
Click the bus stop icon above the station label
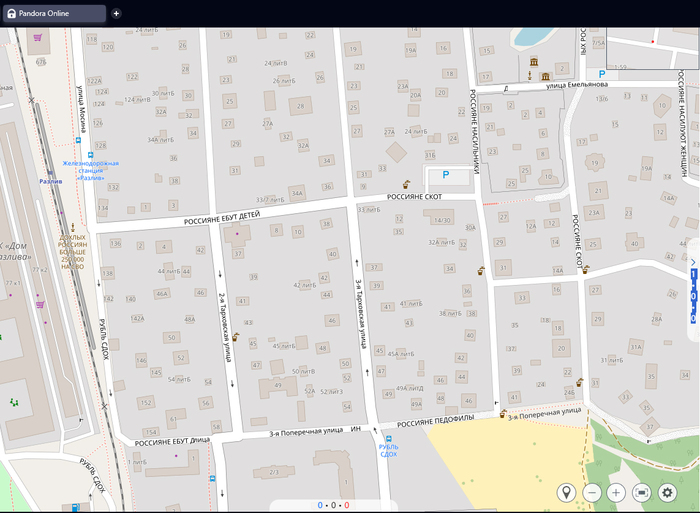(91, 155)
